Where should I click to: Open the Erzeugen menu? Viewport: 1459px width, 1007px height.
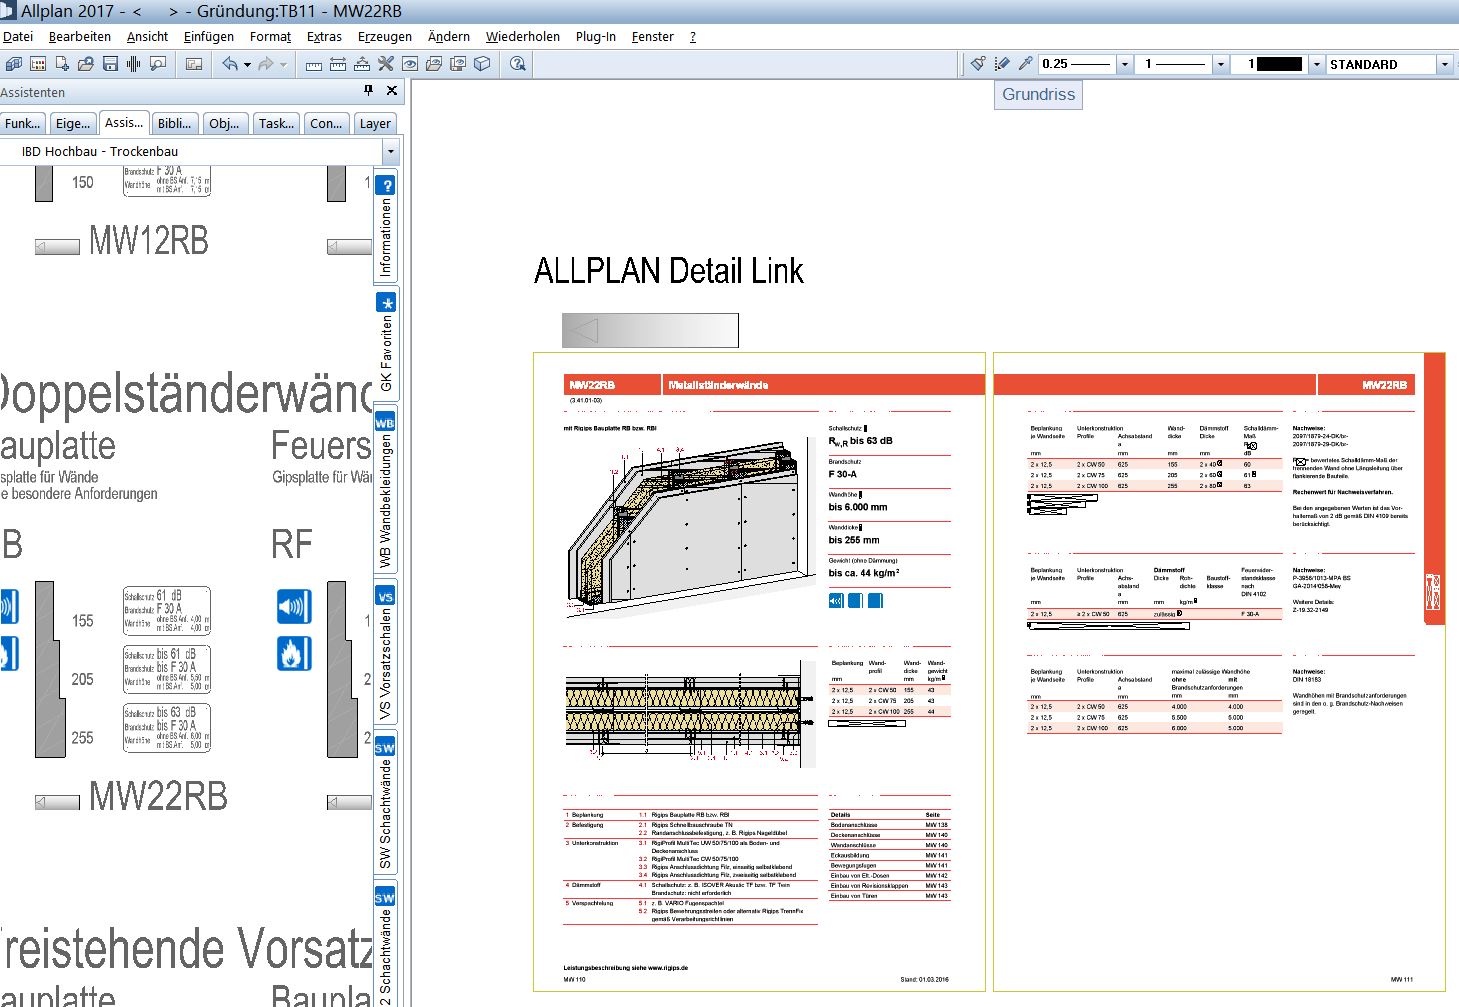[384, 37]
